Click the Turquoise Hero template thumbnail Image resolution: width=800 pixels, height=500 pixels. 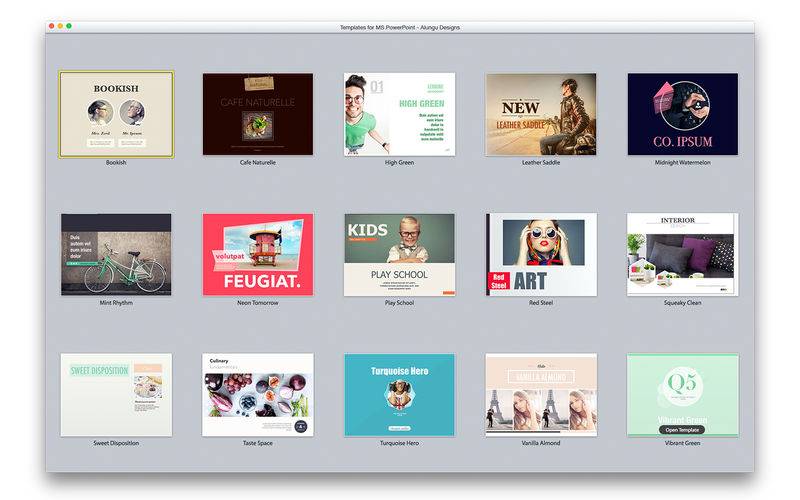click(x=399, y=394)
